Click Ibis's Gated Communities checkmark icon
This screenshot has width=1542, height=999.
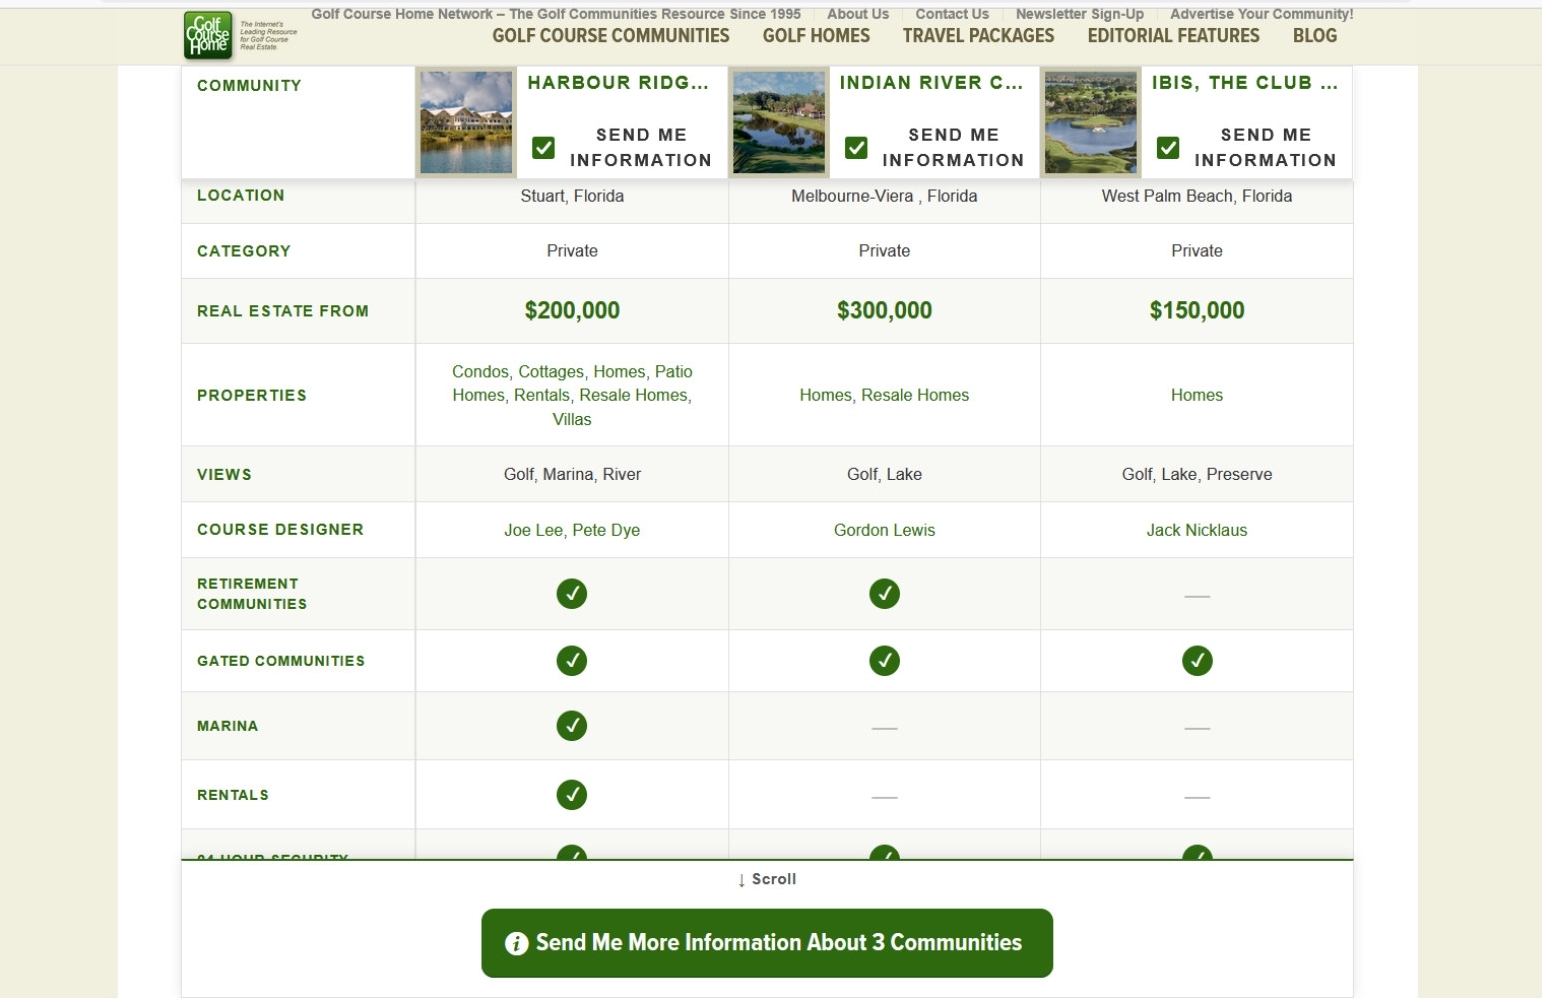point(1197,660)
